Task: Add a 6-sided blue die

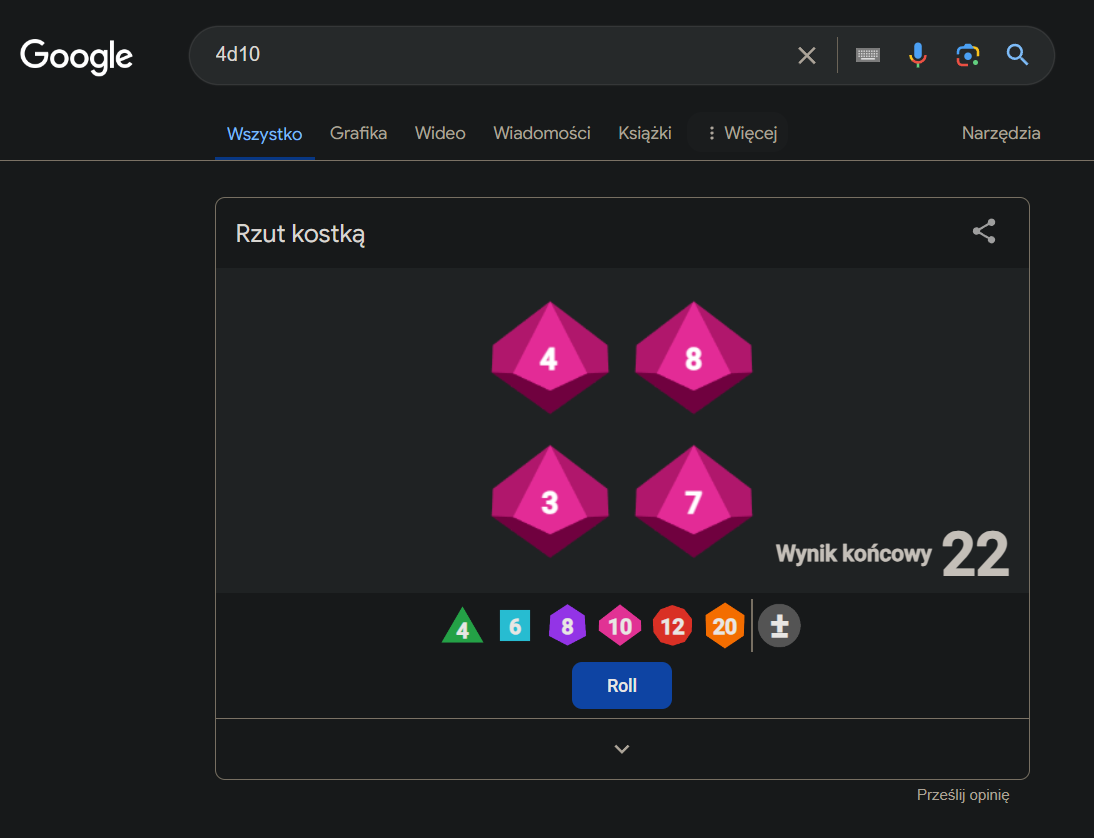Action: pyautogui.click(x=515, y=626)
